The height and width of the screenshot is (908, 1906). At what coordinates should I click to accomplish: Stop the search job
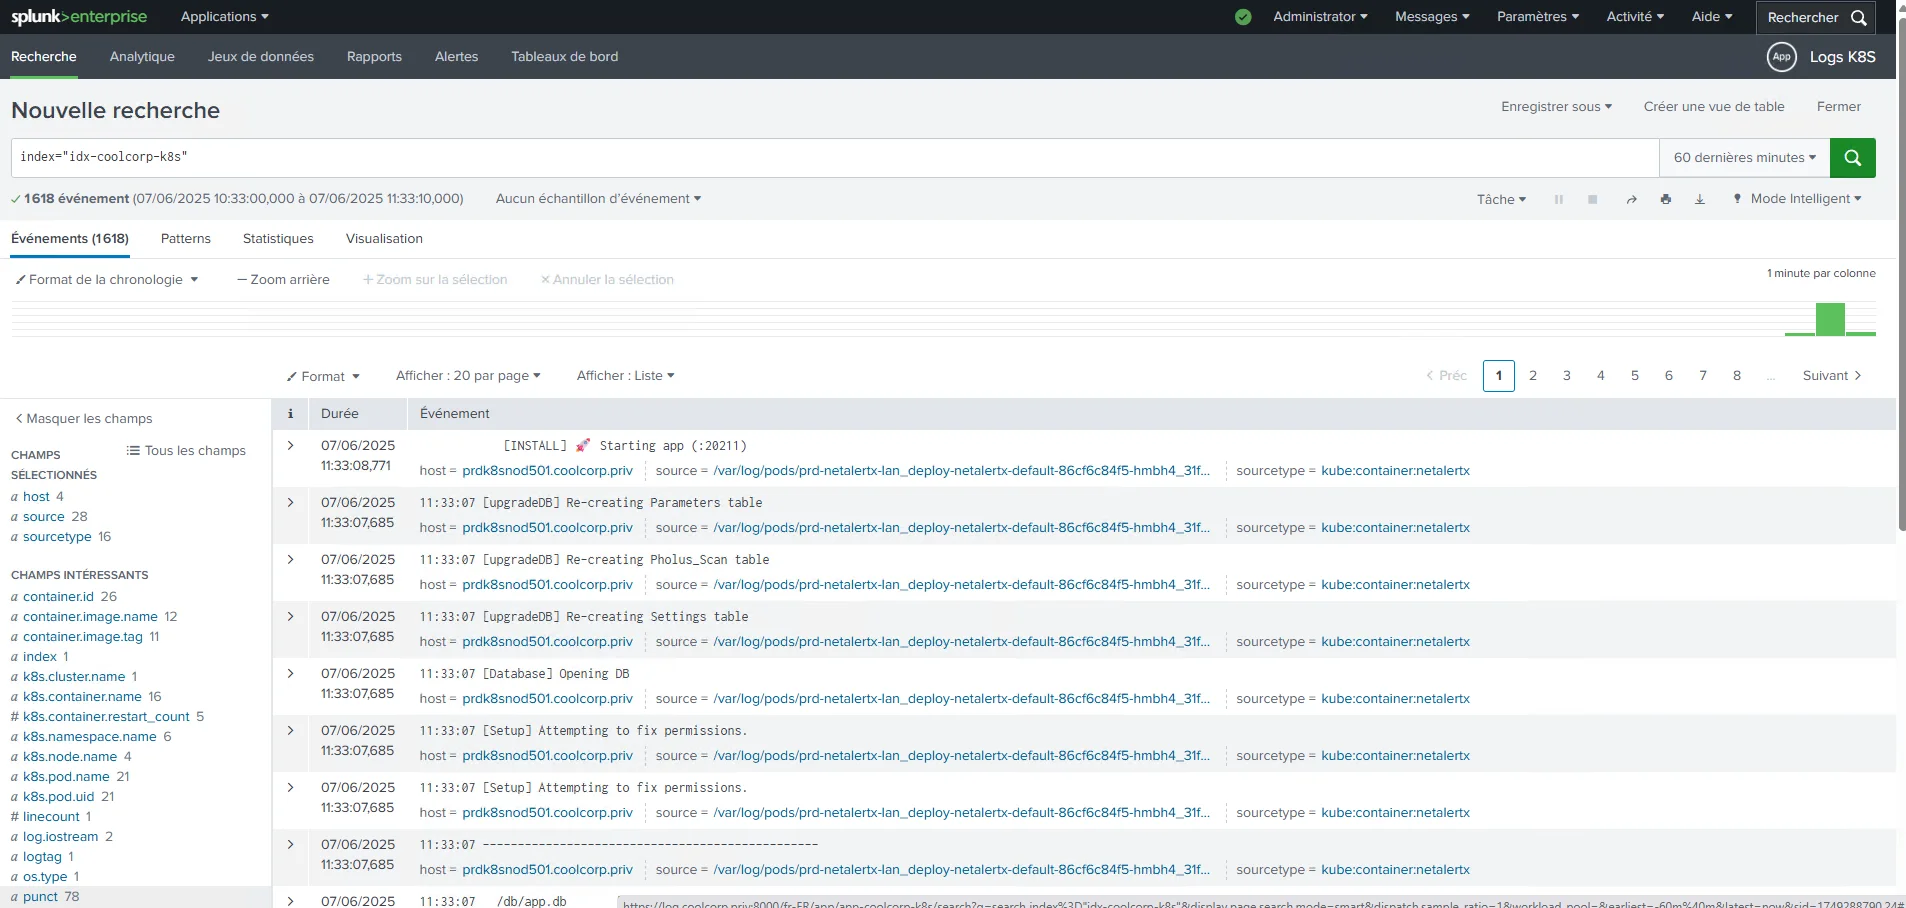1592,200
